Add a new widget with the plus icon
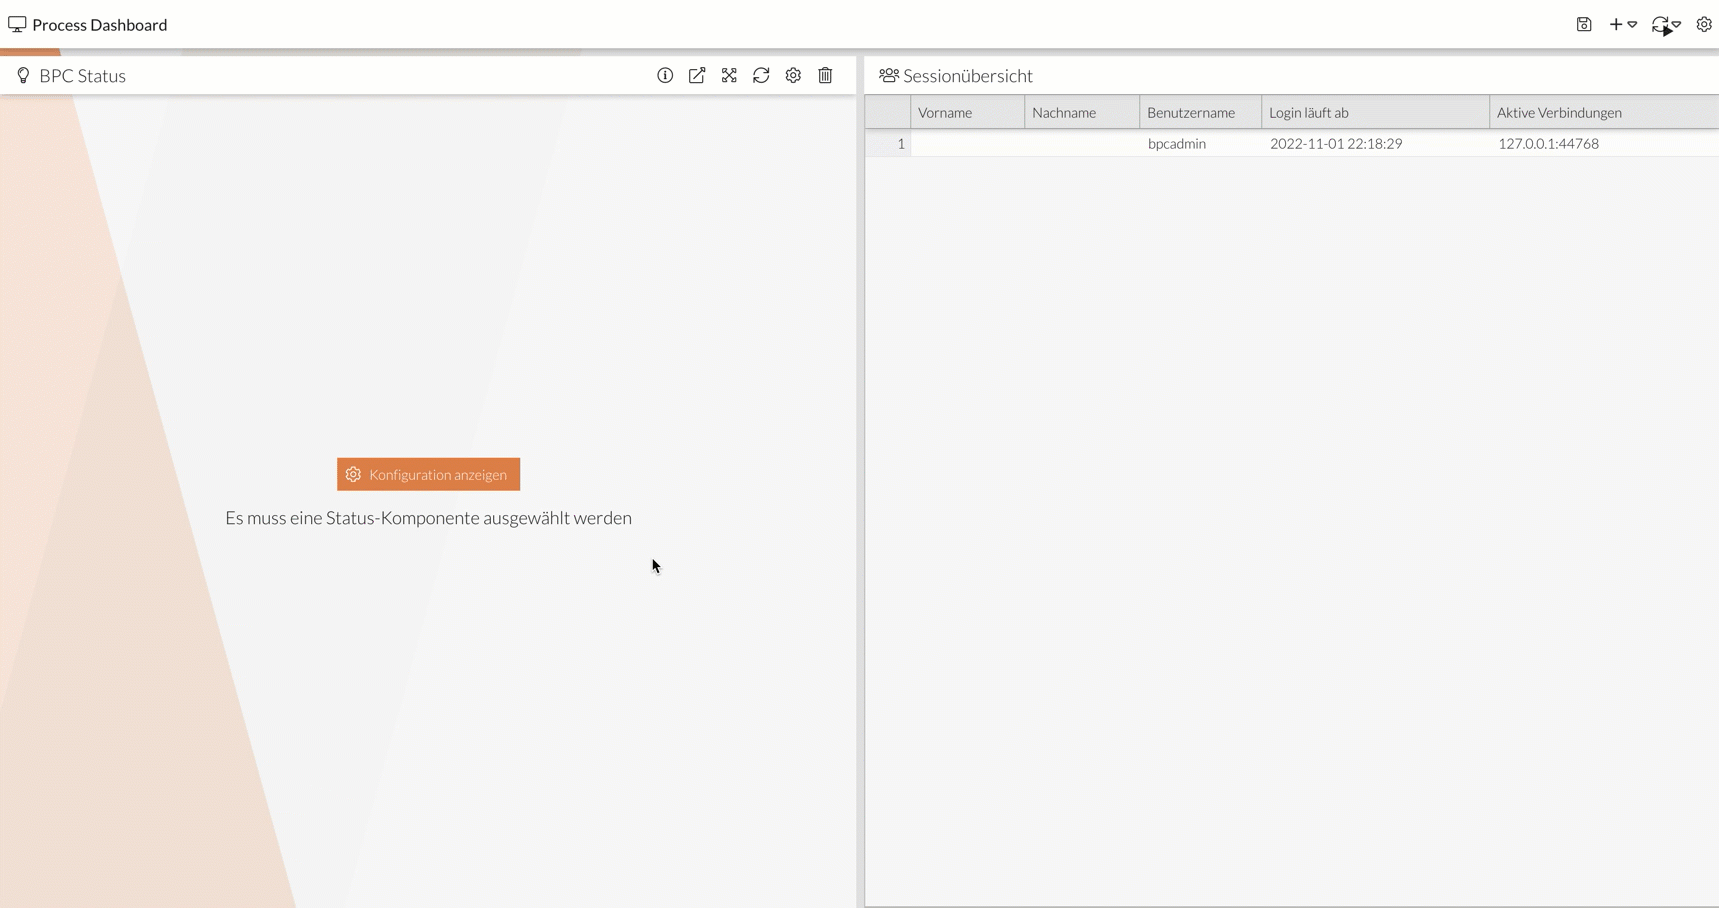This screenshot has width=1719, height=908. 1613,24
